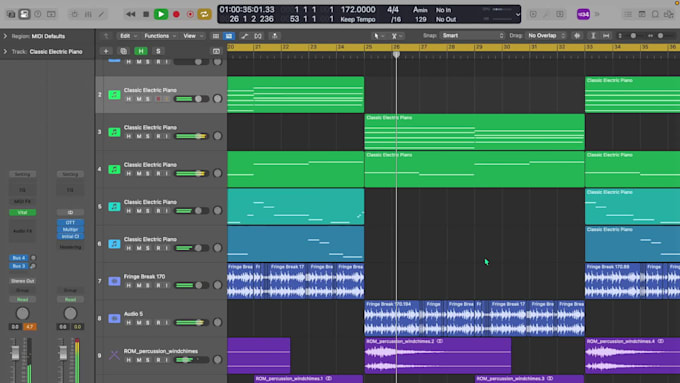Toggle input monitoring on track 5

[x=167, y=211]
